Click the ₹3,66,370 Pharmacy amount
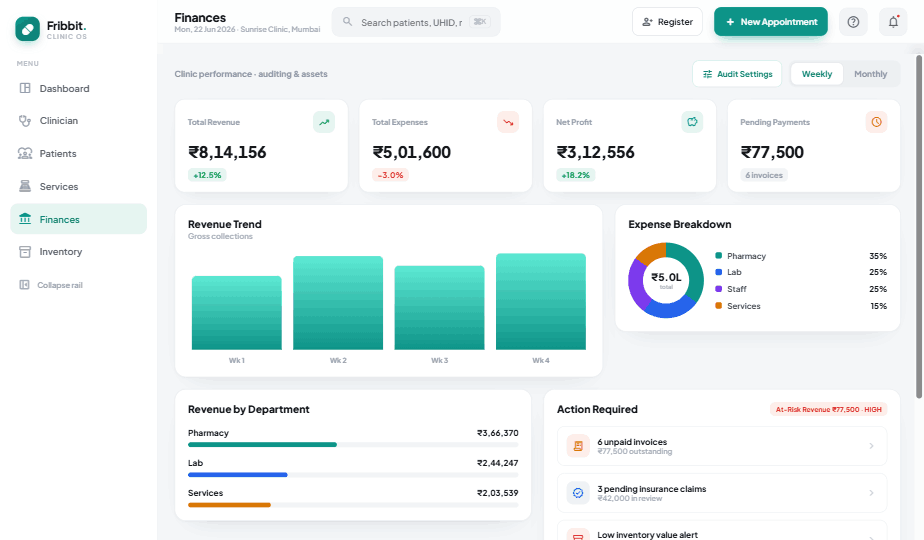Screen dimensions: 924x540 (x=497, y=433)
